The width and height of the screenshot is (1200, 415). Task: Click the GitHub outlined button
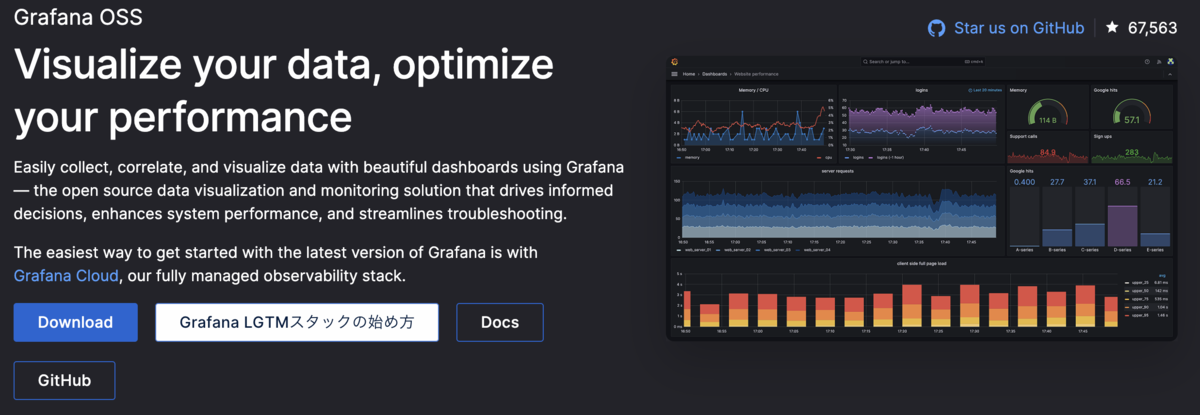click(64, 381)
